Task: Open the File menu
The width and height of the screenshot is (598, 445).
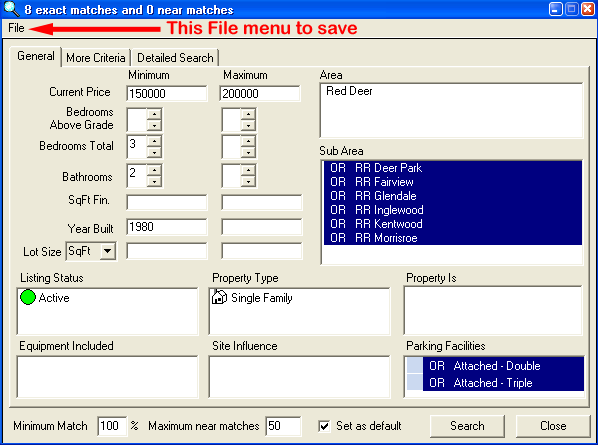Action: tap(16, 28)
